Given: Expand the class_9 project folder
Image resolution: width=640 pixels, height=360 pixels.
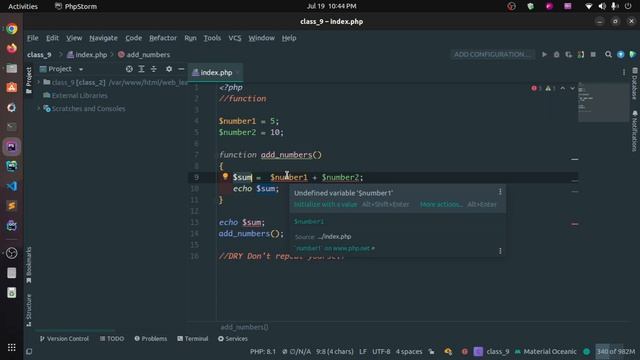Looking at the screenshot, I should 39,82.
